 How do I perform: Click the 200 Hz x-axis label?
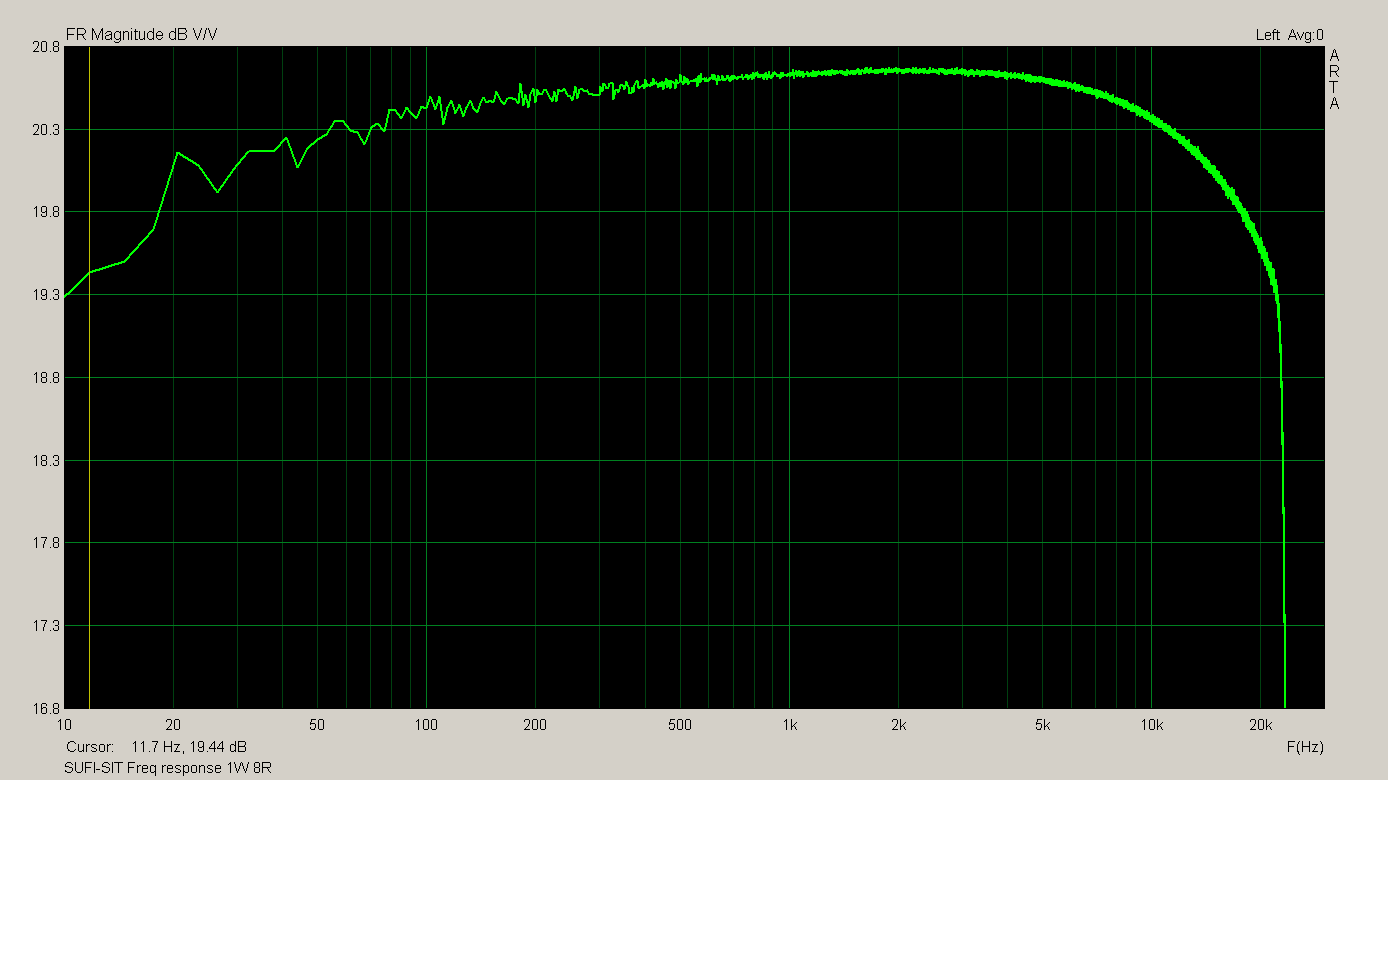coord(535,725)
